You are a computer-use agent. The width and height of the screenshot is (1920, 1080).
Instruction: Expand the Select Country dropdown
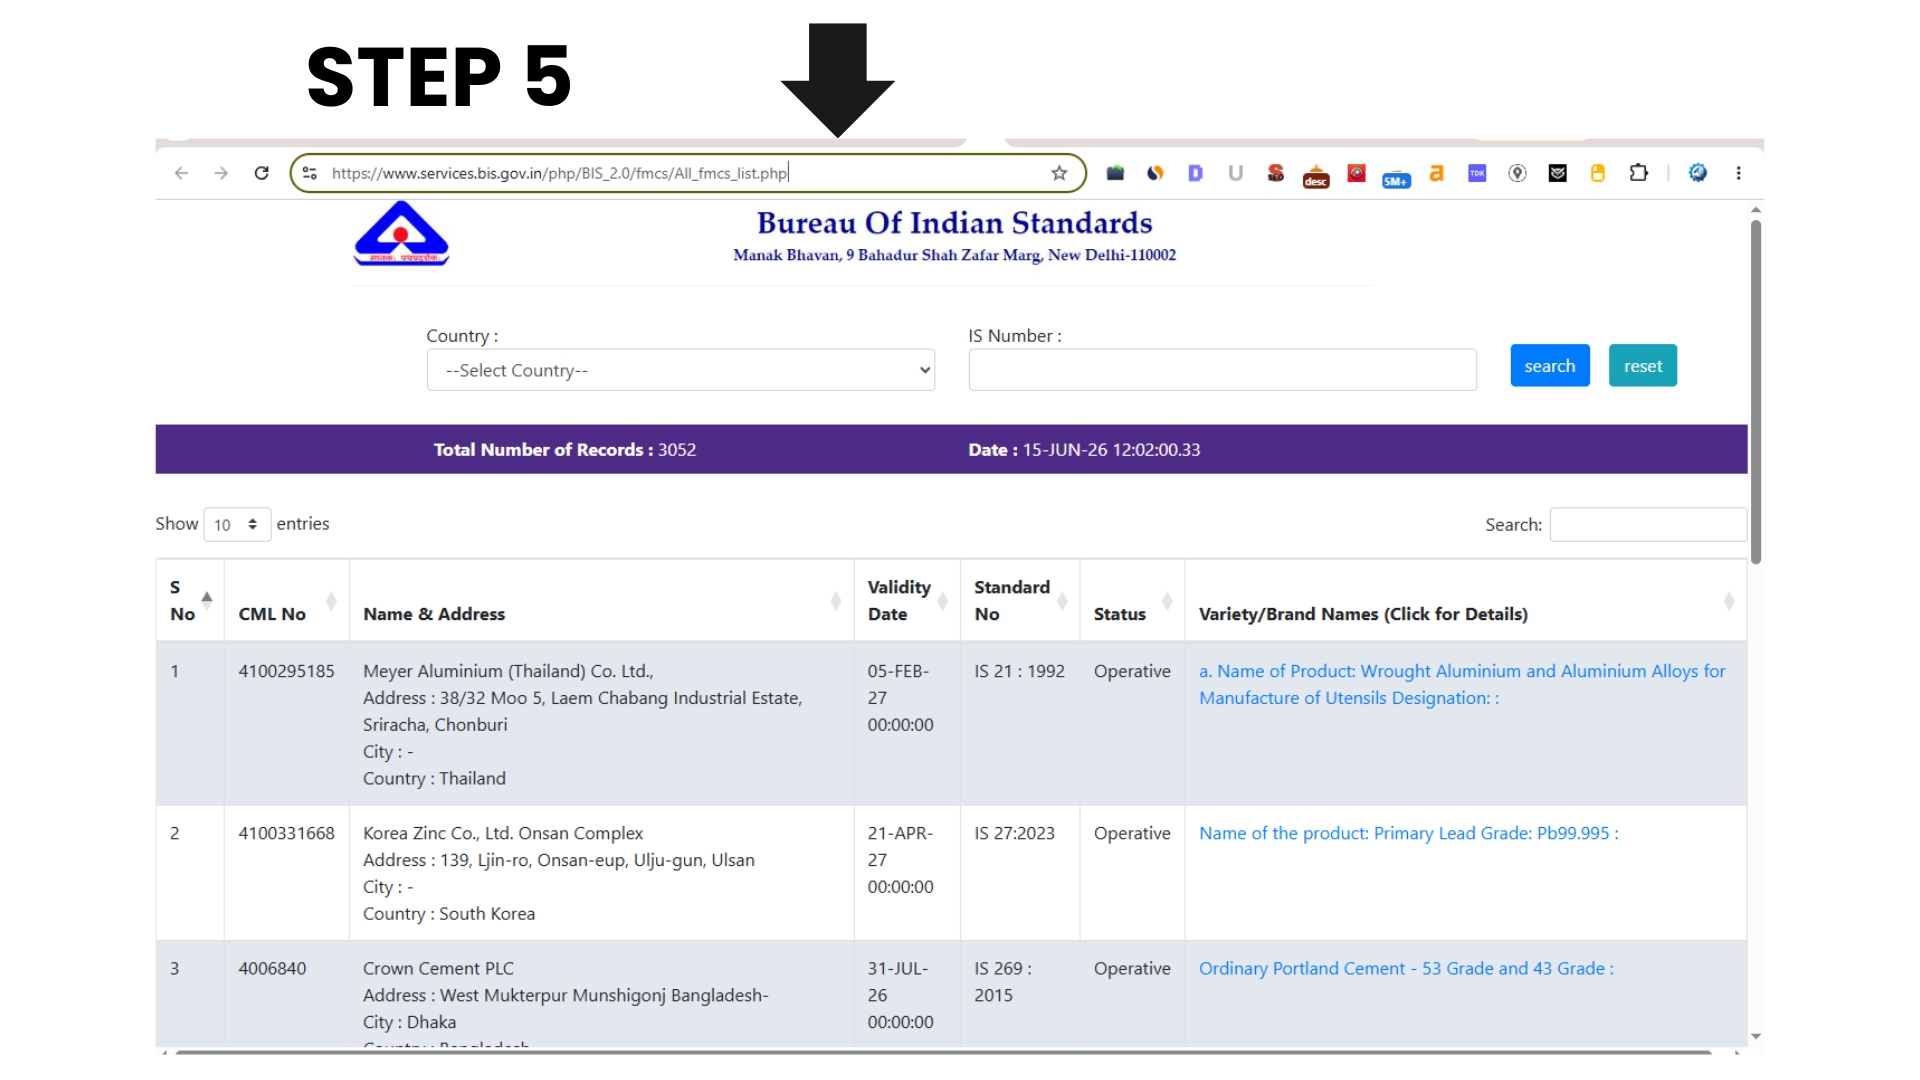680,370
